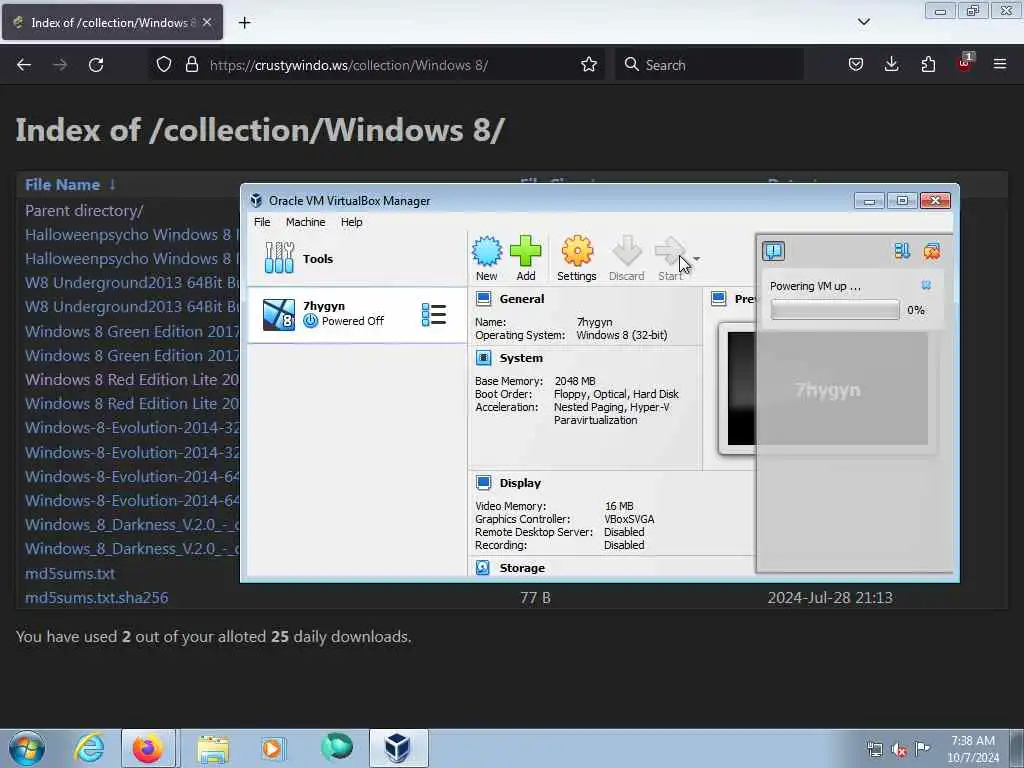This screenshot has width=1024, height=768.
Task: Open the 7hygyn VM hamburger menu icon
Action: (x=434, y=315)
